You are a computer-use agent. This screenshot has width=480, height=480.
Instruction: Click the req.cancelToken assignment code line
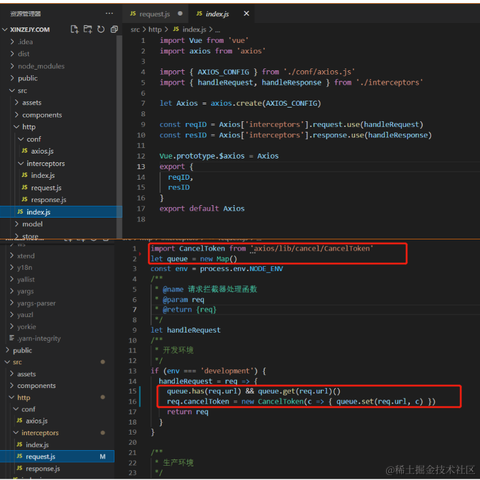(301, 402)
